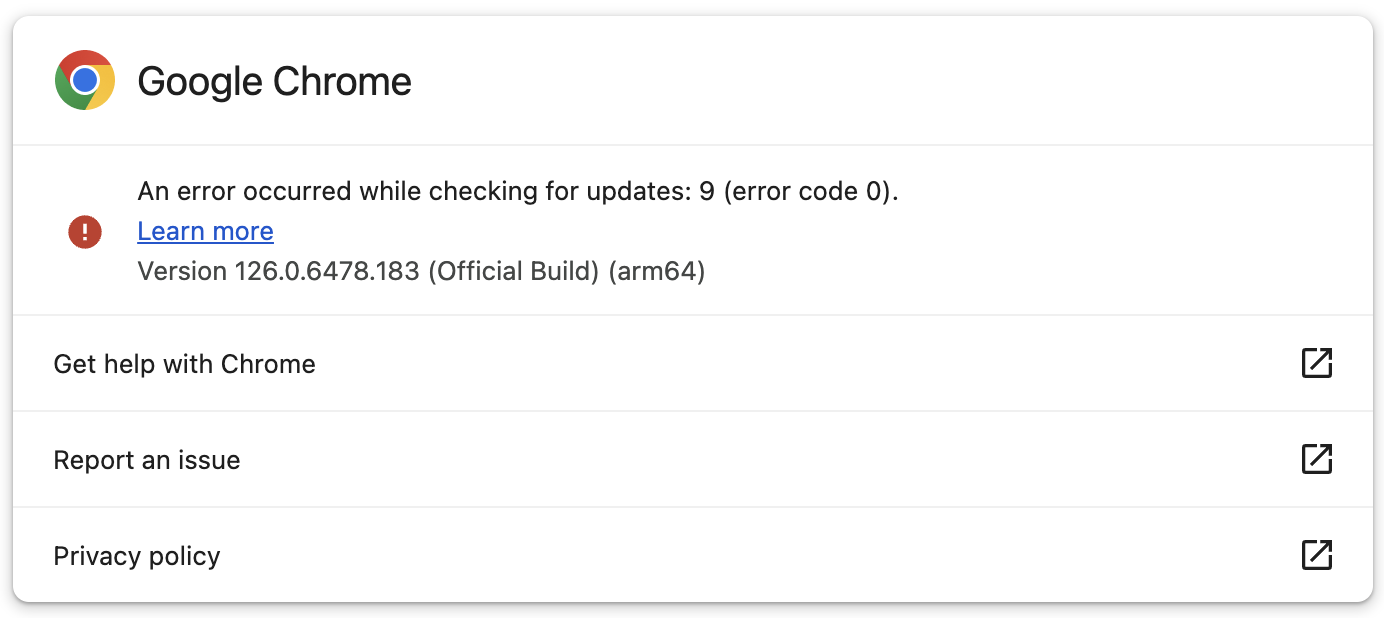
Task: Open external link icon beside Get help
Action: 1316,363
